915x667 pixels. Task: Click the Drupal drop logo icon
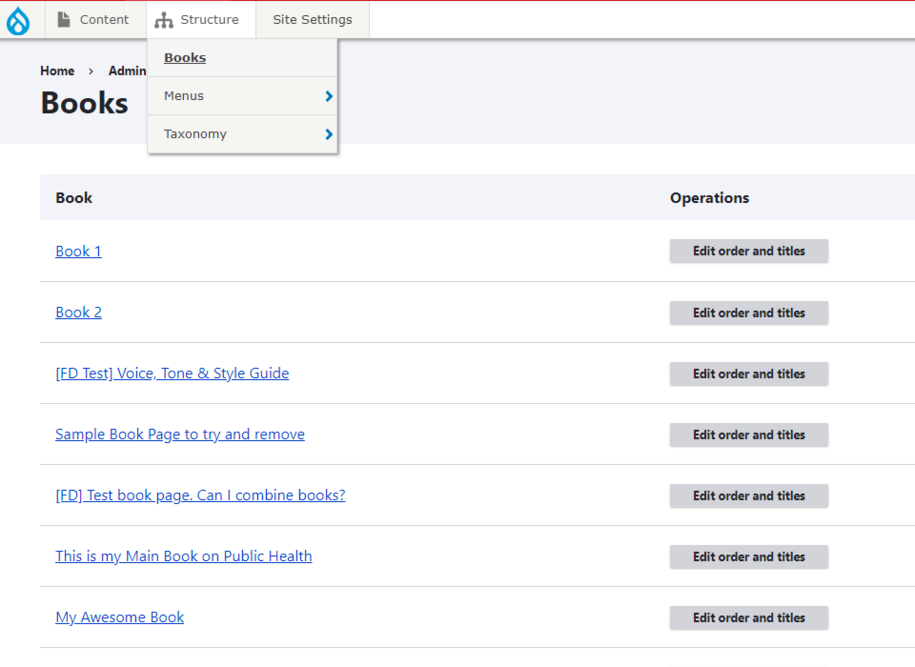[18, 20]
